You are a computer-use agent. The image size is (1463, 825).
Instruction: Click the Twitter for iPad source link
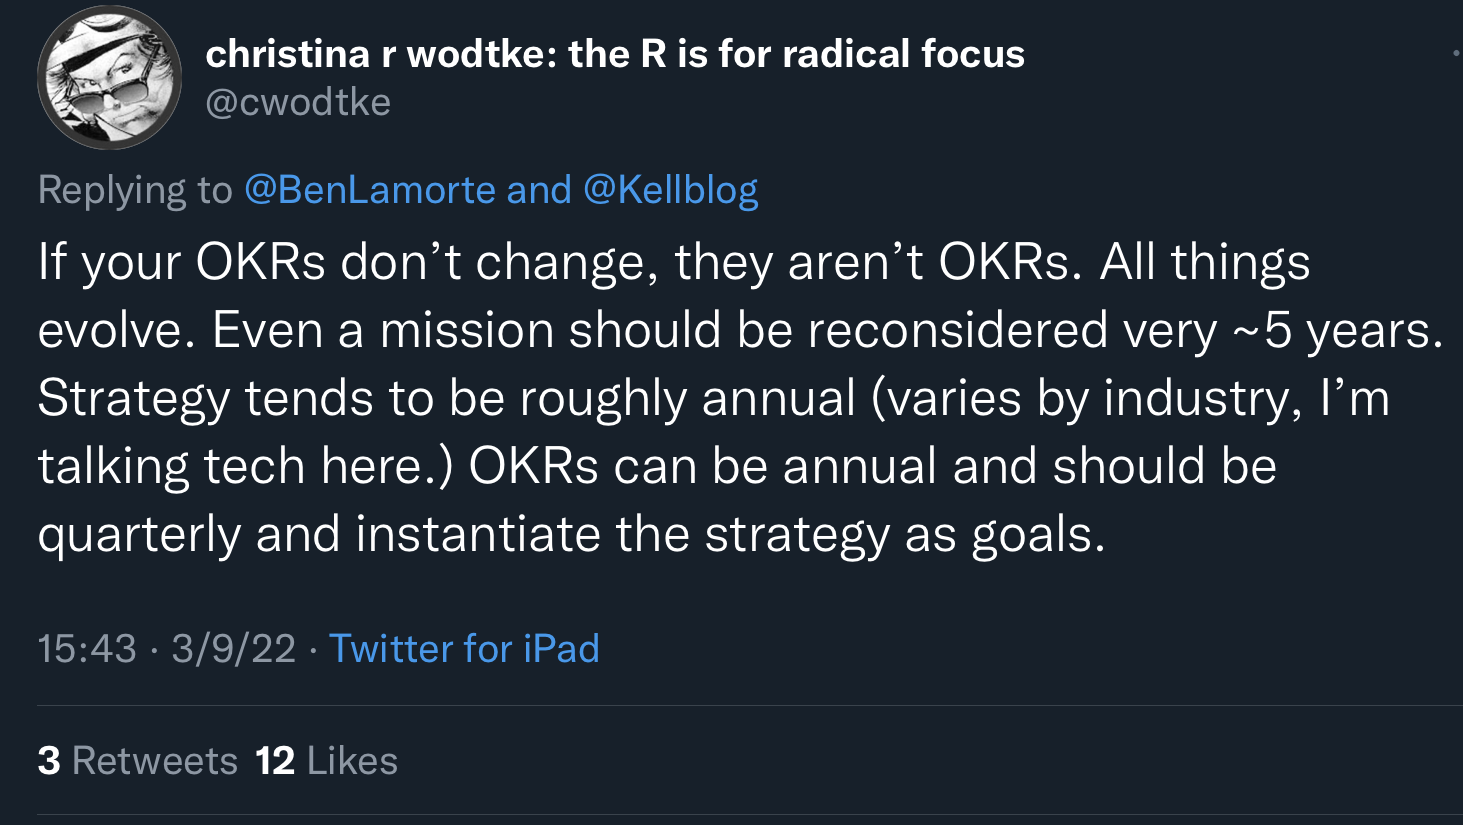(466, 649)
